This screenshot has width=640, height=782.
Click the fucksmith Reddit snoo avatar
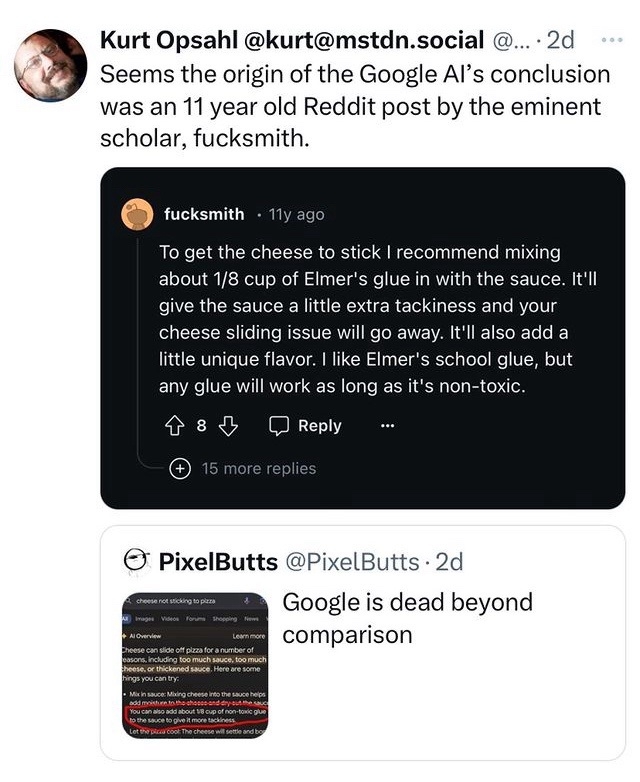coord(137,214)
